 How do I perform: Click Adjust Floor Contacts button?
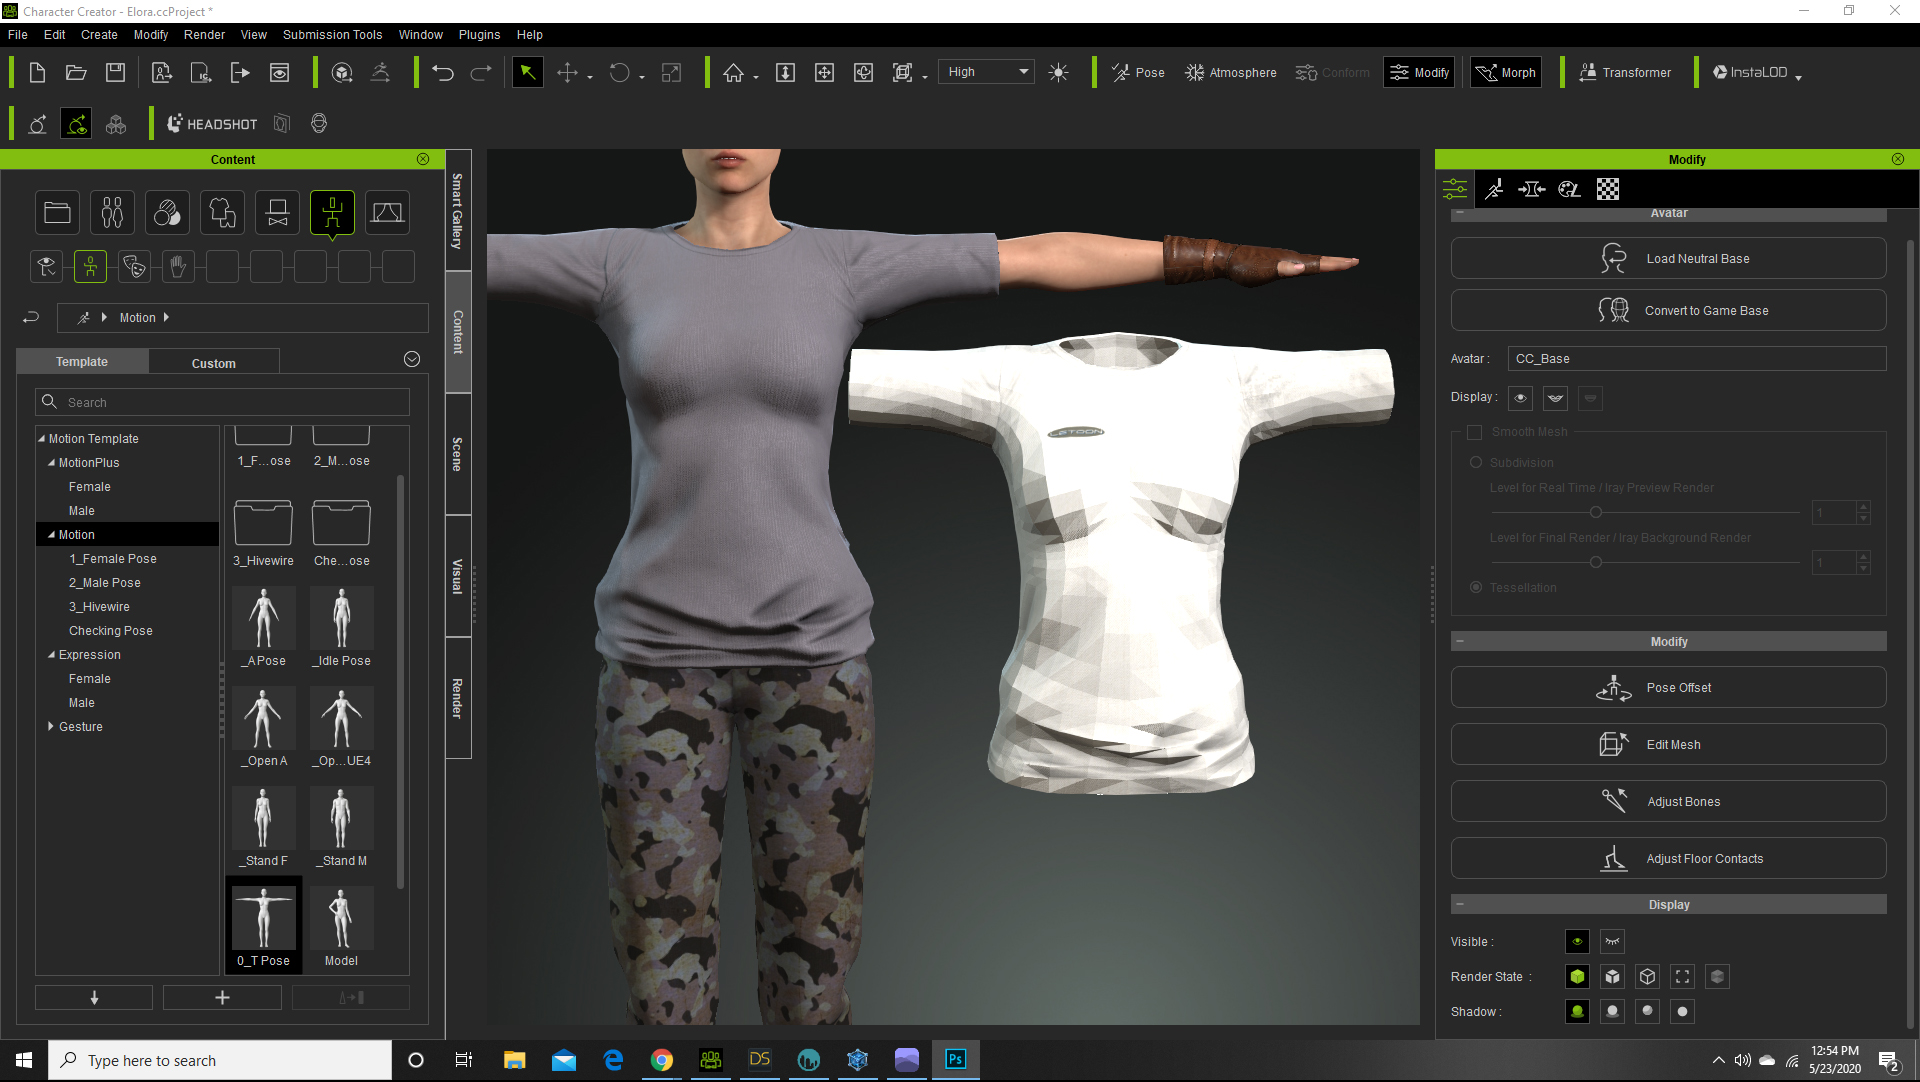(1668, 858)
